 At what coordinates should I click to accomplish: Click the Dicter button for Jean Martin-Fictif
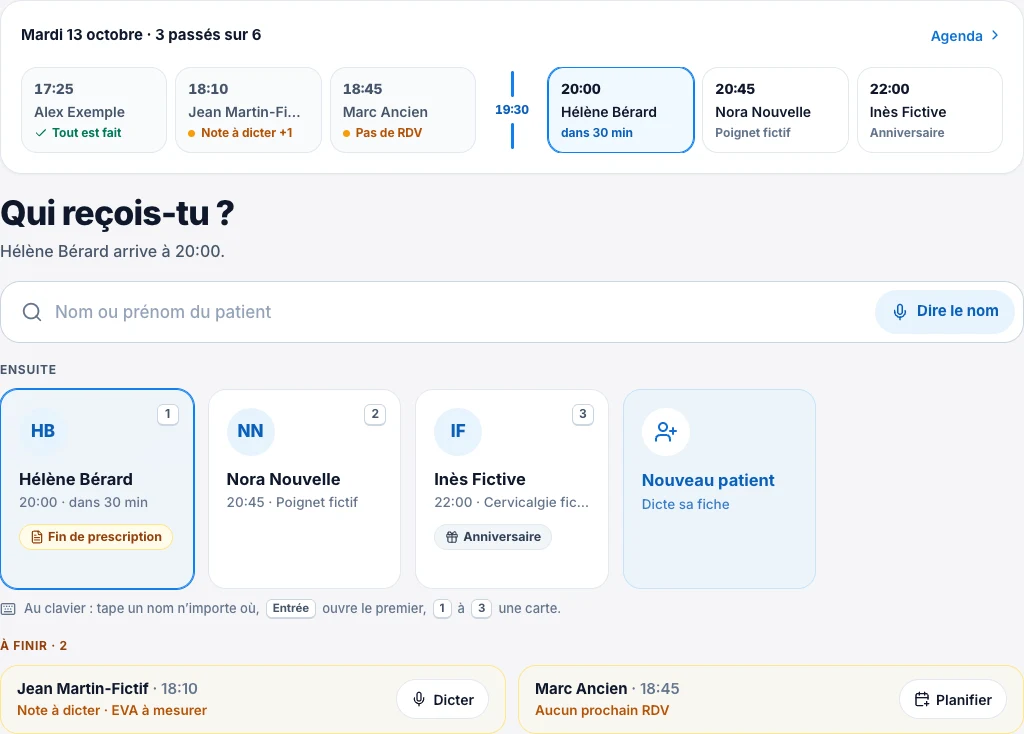click(x=443, y=699)
